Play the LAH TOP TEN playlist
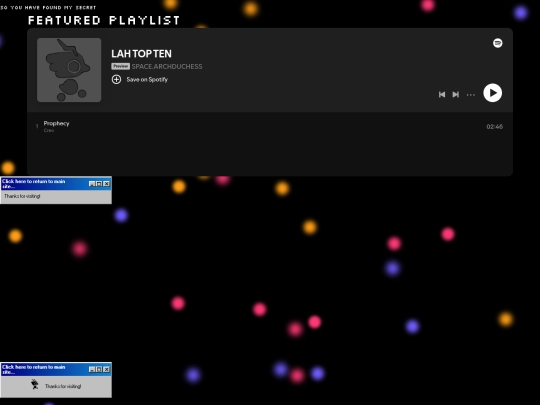 (x=492, y=93)
